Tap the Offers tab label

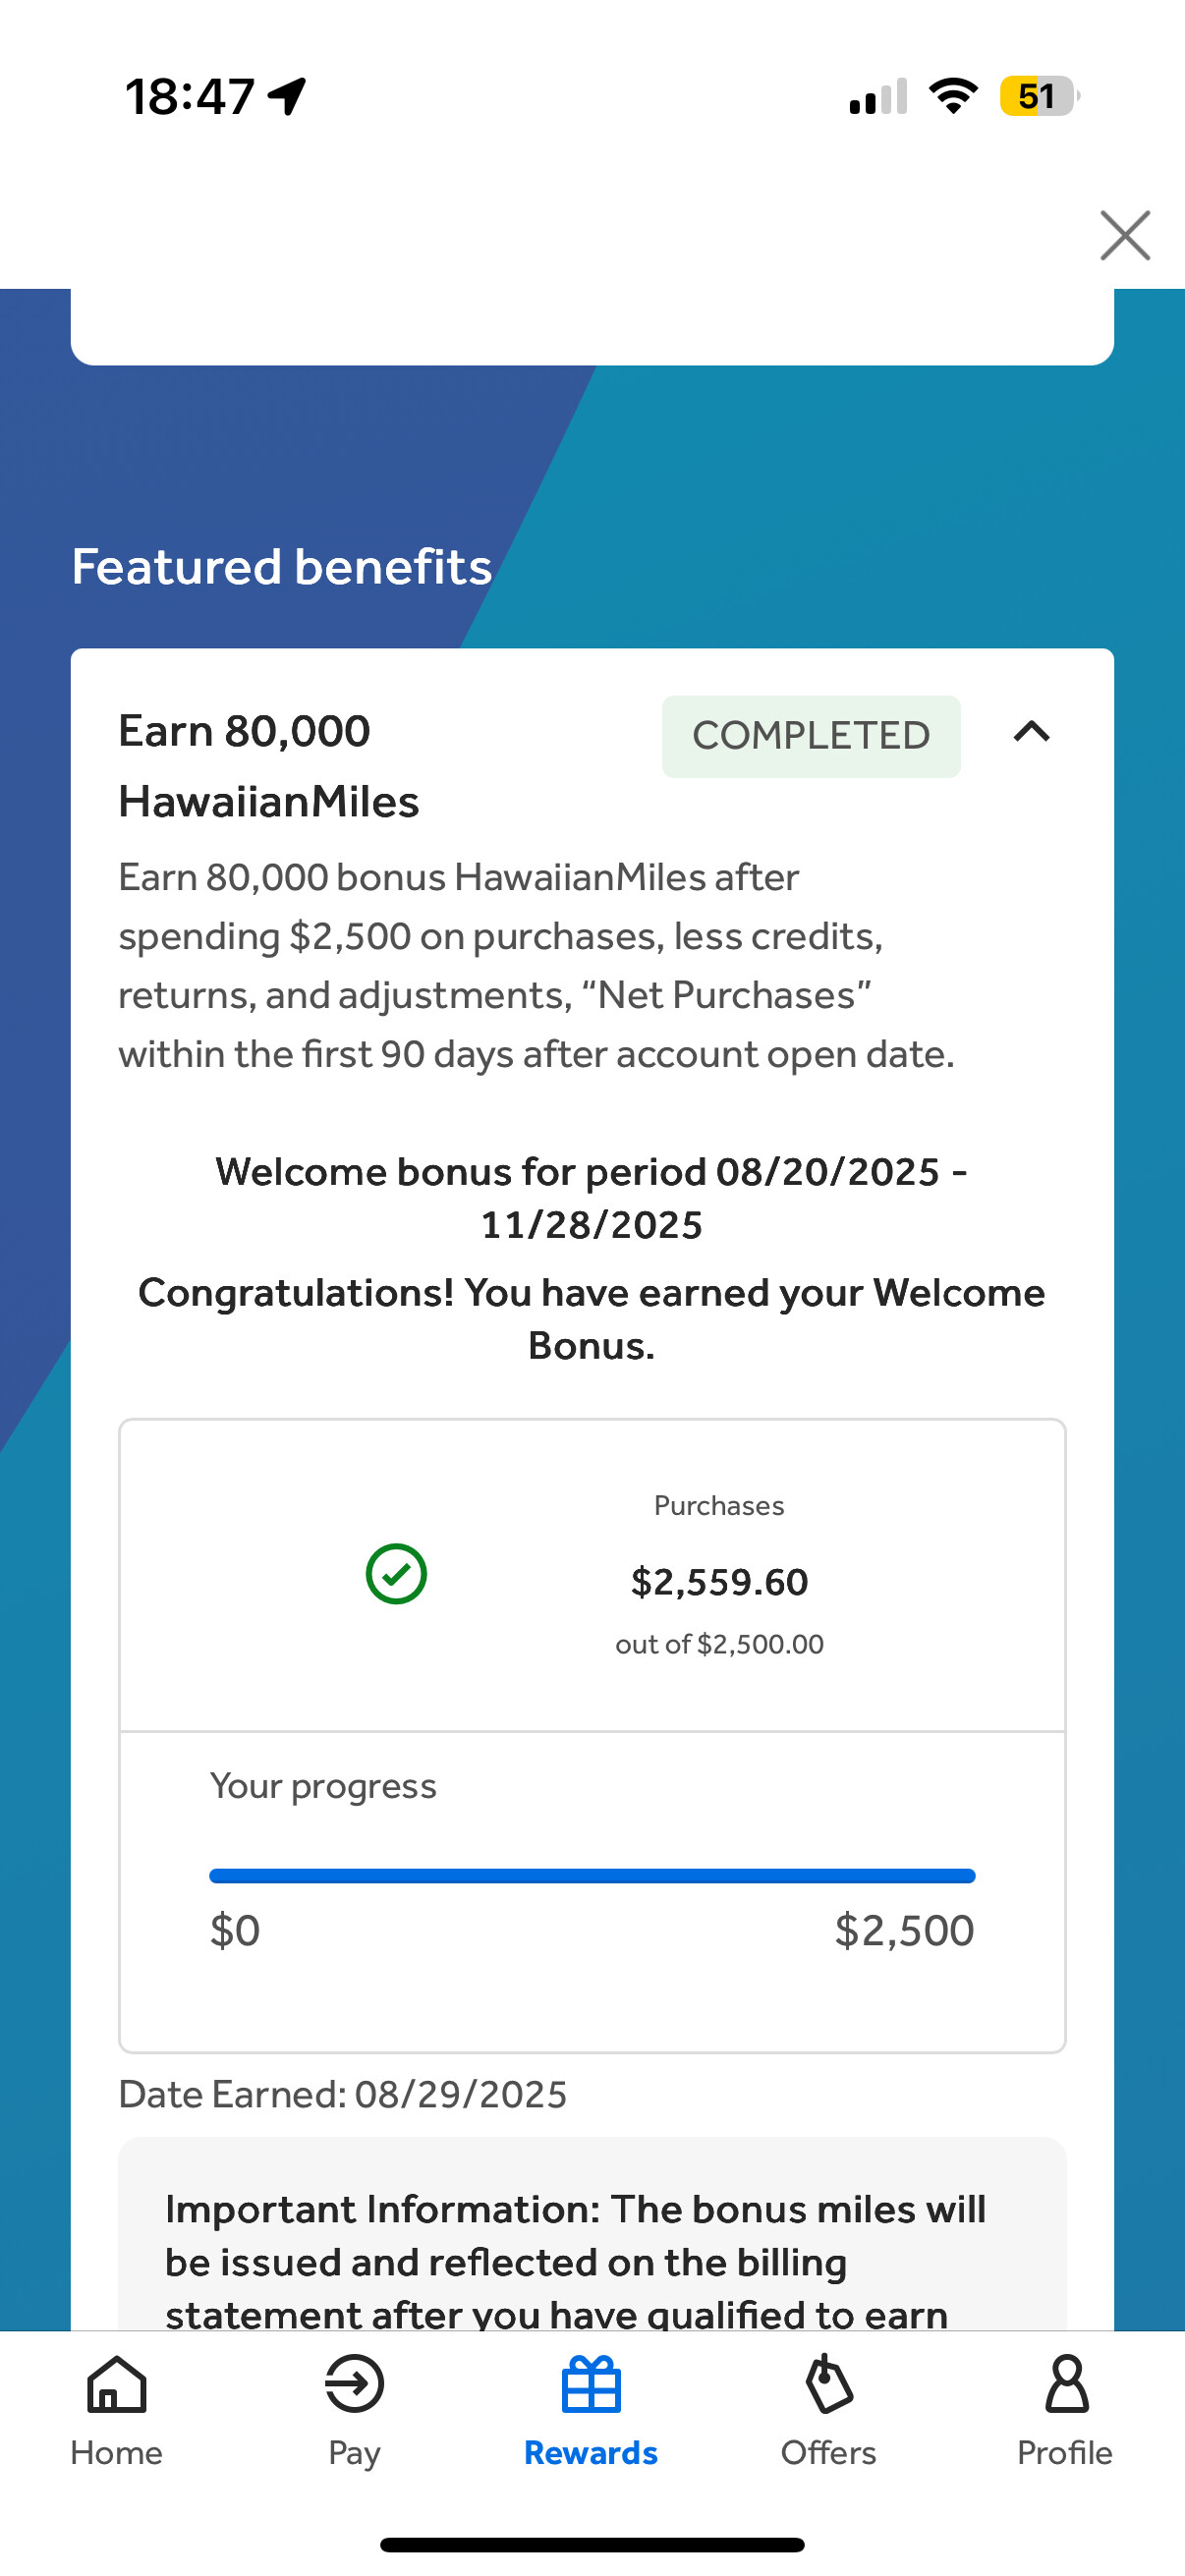pyautogui.click(x=828, y=2453)
